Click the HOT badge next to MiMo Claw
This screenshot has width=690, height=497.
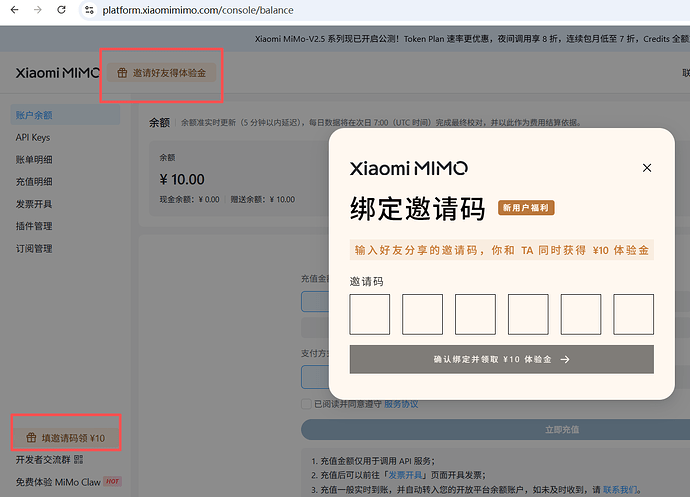(112, 481)
